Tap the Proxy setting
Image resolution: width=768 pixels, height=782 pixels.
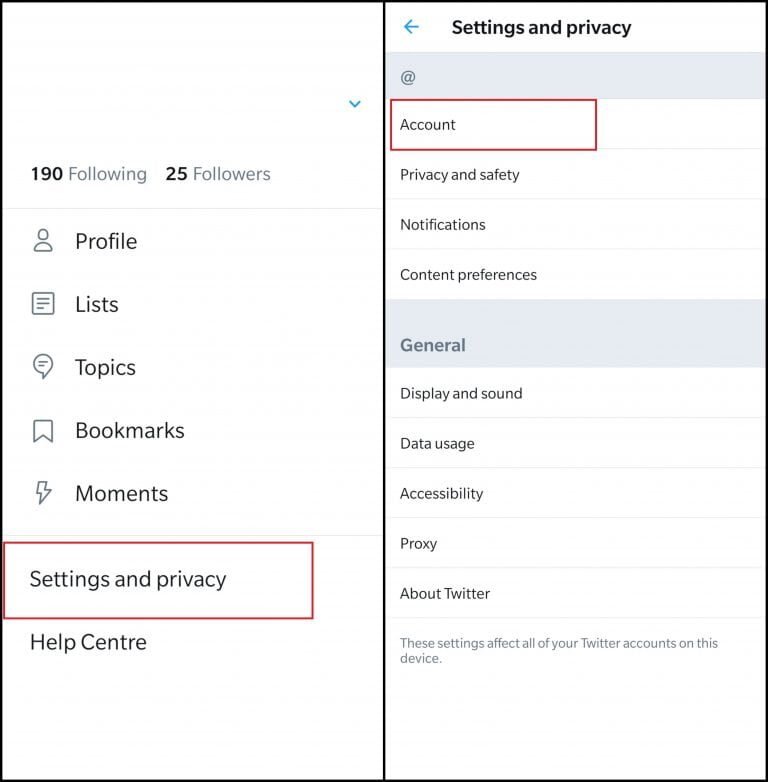(x=419, y=544)
